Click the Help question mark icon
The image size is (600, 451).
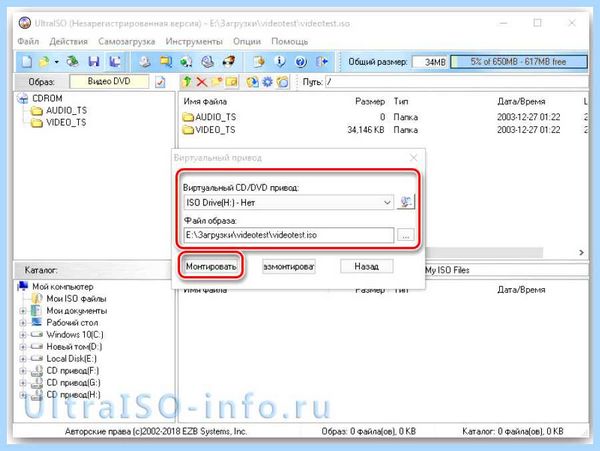[x=301, y=62]
